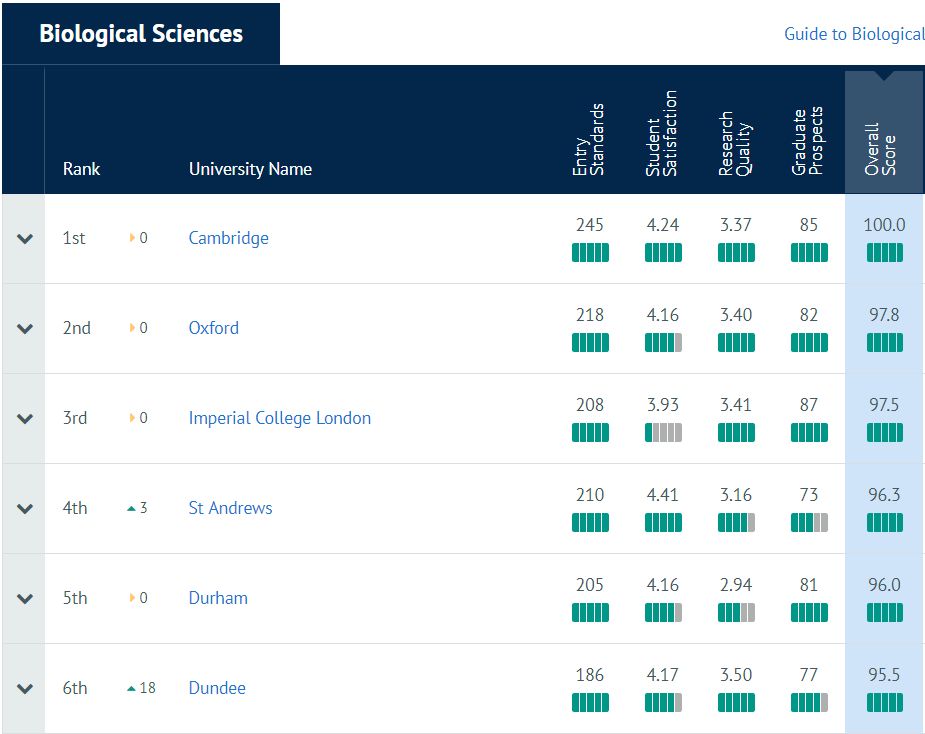Click Cambridge's entry standards value 245

coord(590,225)
